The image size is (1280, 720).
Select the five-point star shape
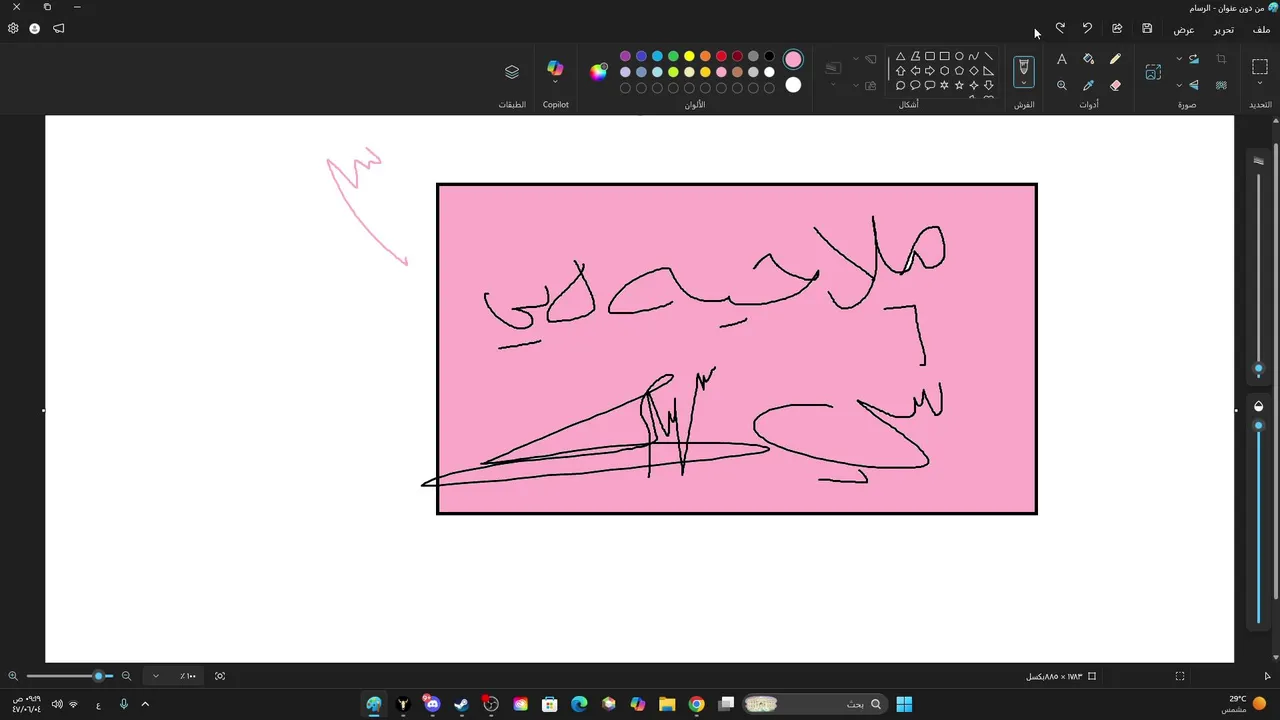[x=959, y=85]
